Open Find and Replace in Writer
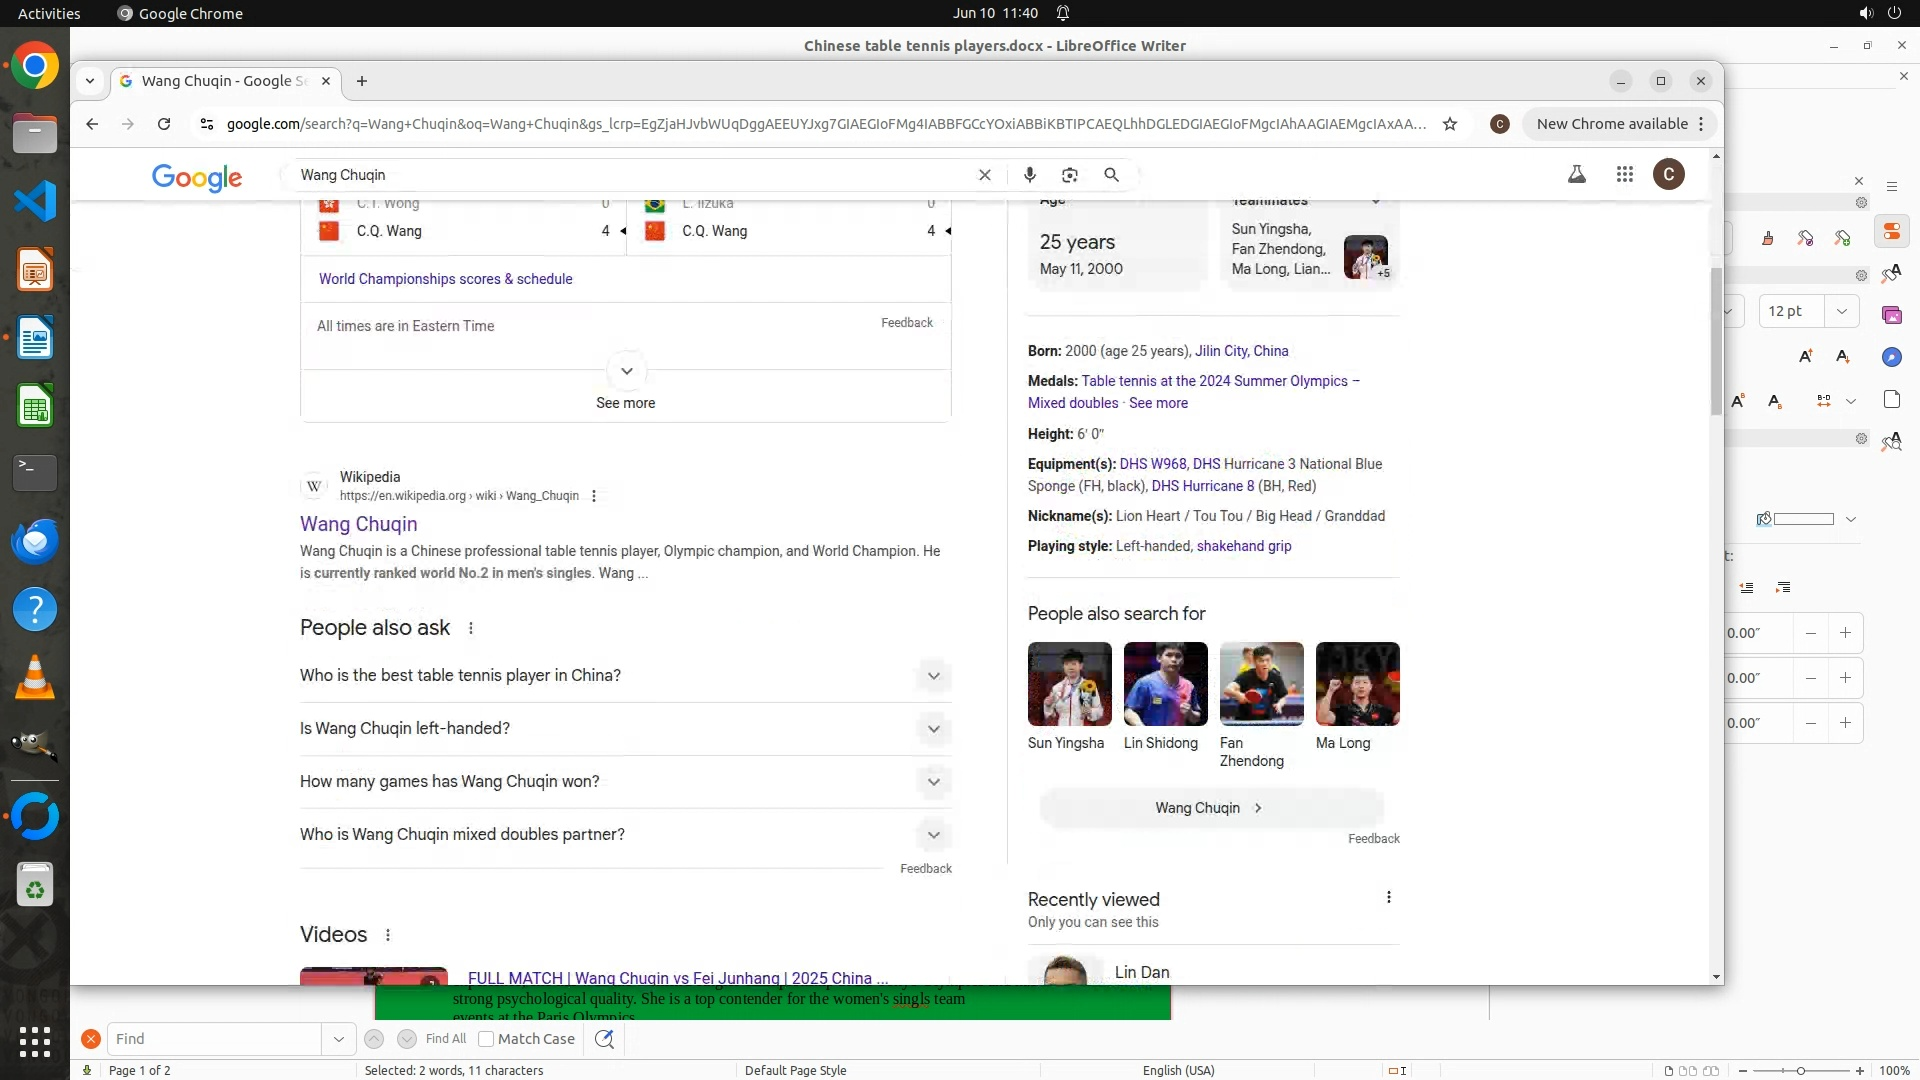This screenshot has width=1920, height=1080. coord(604,1039)
